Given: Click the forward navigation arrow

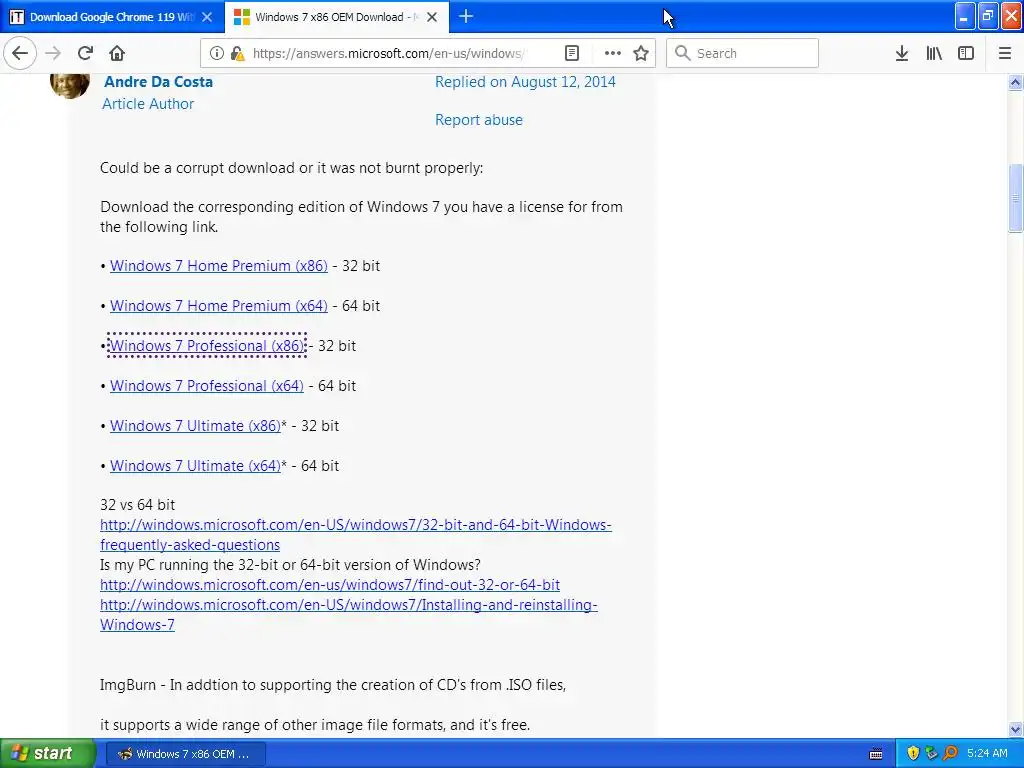Looking at the screenshot, I should click(53, 53).
